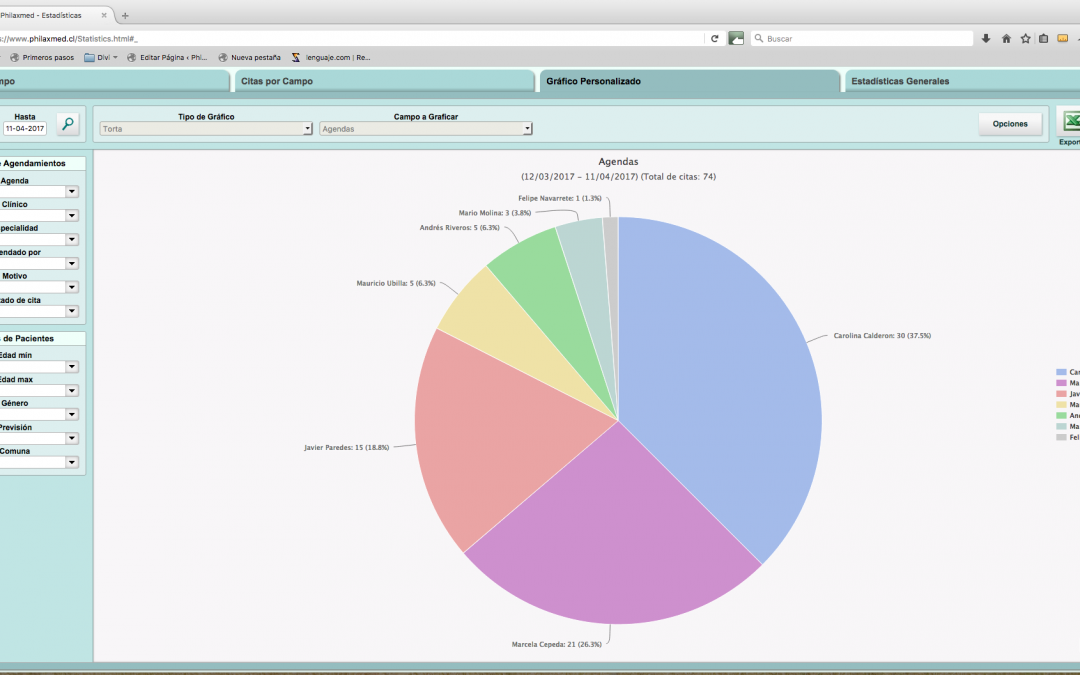Click the Carolina Calderon: 30 (37.5%) label
The height and width of the screenshot is (675, 1080).
click(x=882, y=336)
